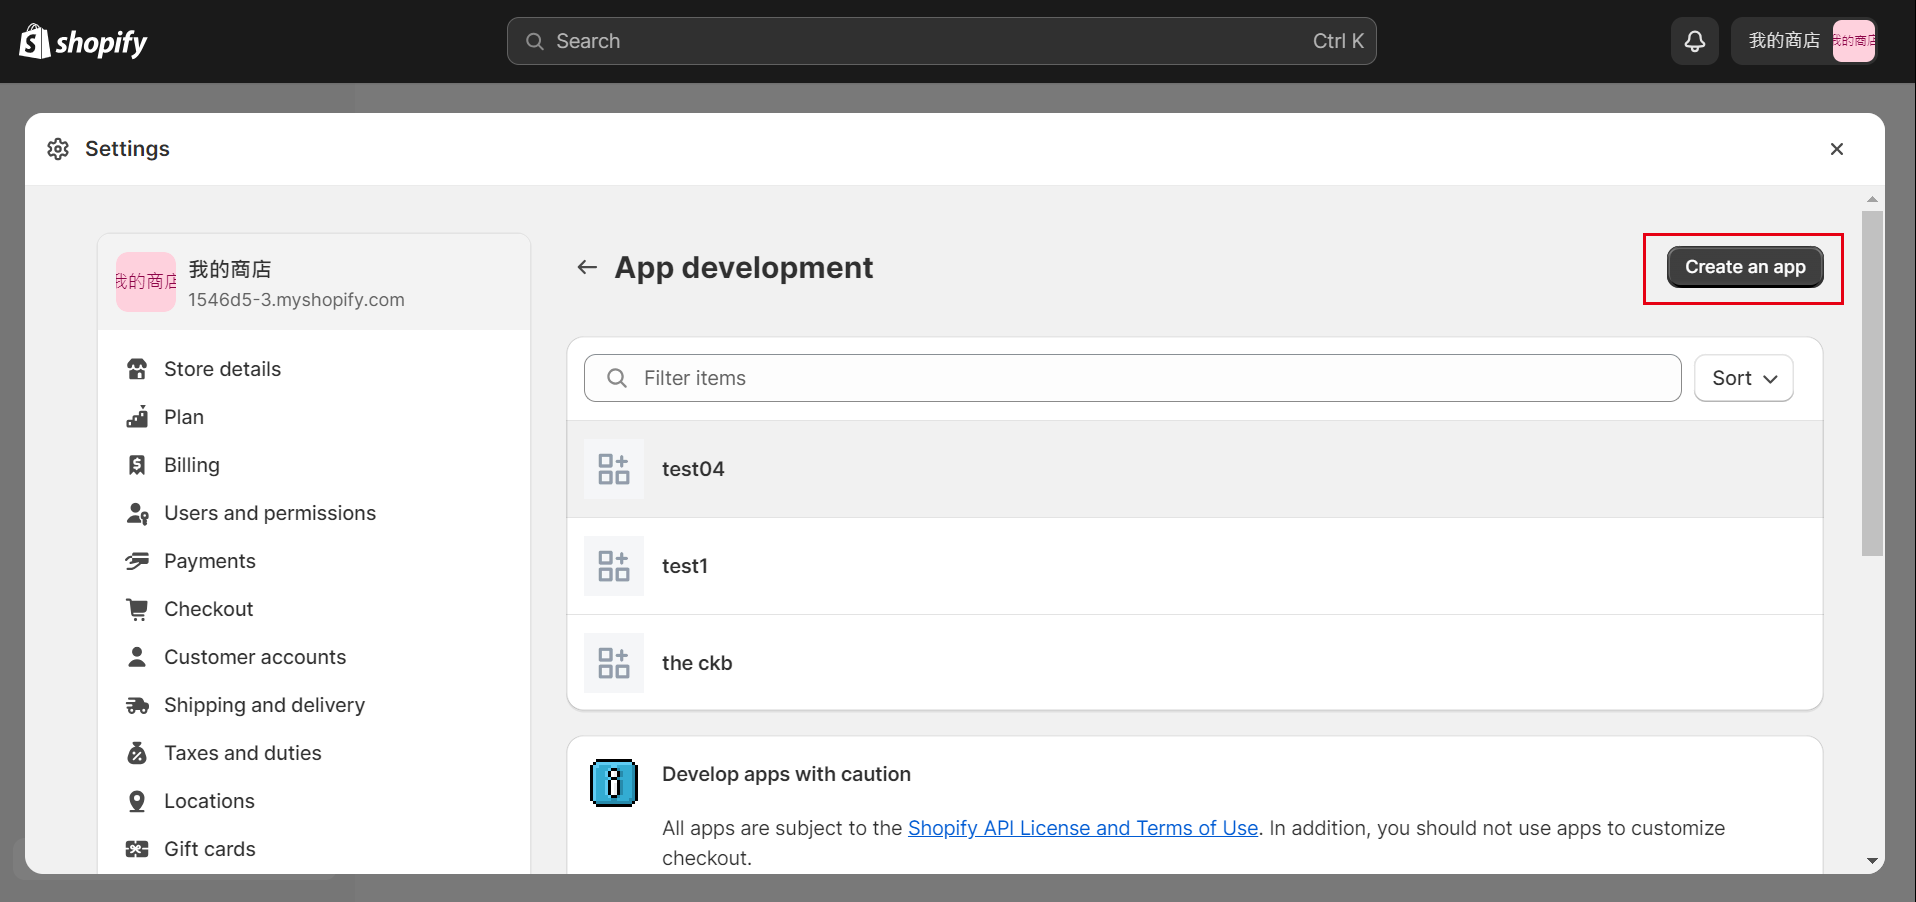
Task: Click the Checkout cart icon
Action: pyautogui.click(x=137, y=609)
